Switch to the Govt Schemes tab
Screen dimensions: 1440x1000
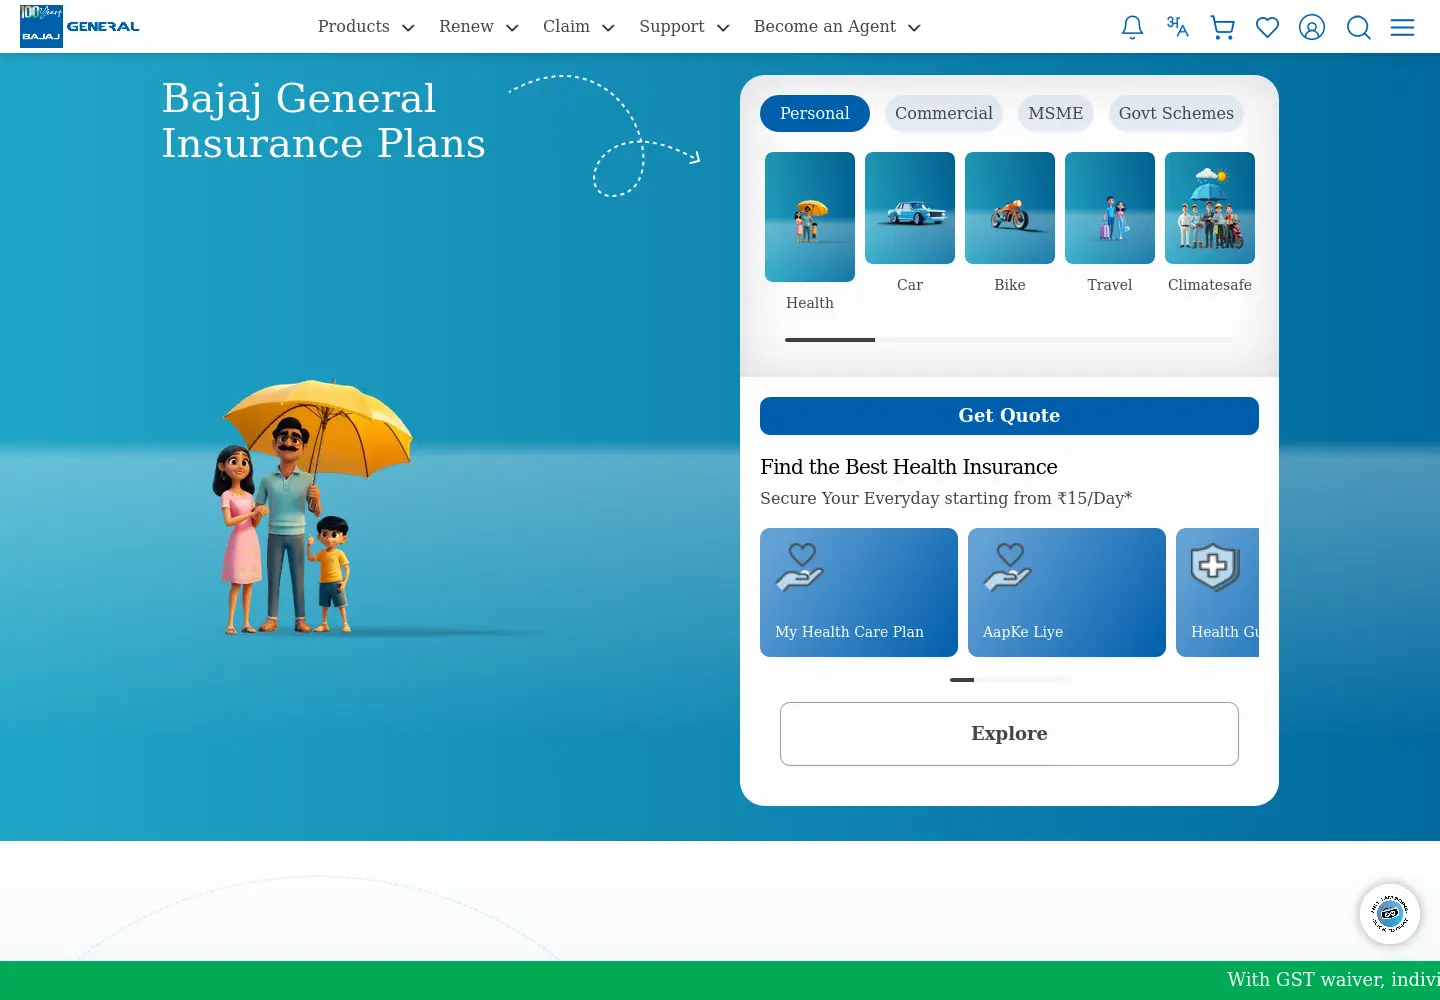point(1176,113)
